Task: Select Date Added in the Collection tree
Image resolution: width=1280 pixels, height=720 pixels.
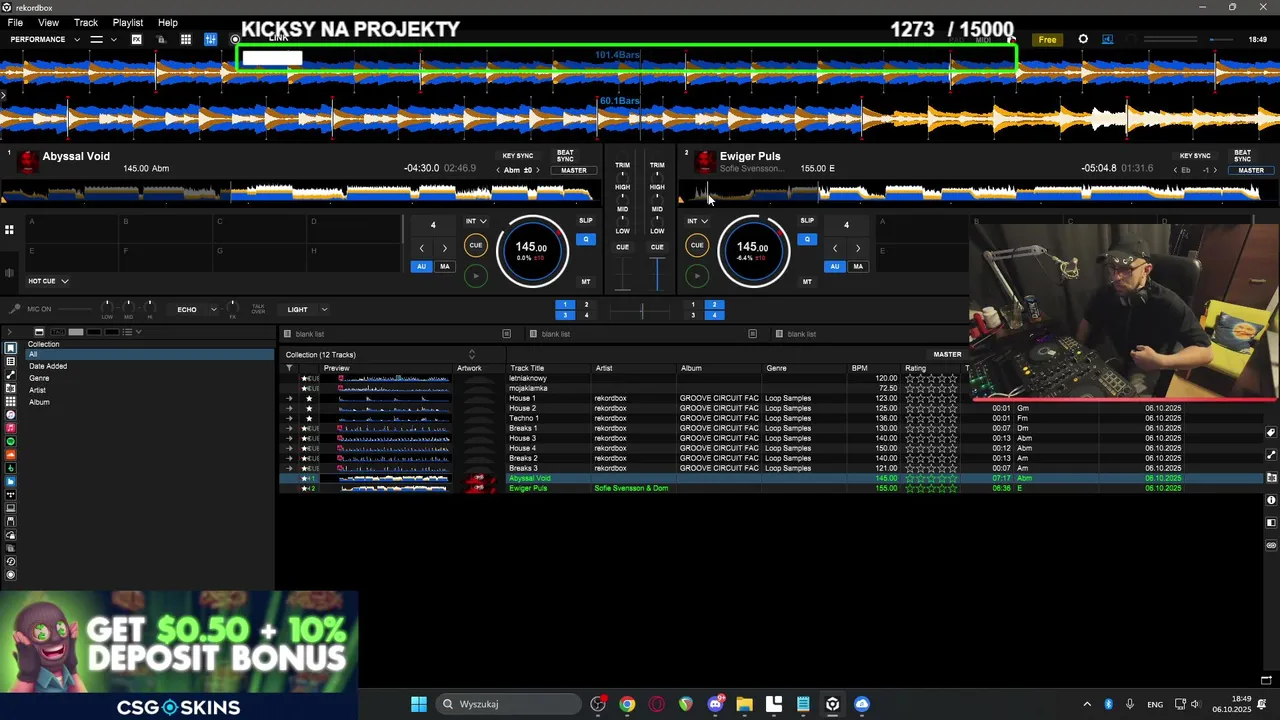Action: coord(48,366)
